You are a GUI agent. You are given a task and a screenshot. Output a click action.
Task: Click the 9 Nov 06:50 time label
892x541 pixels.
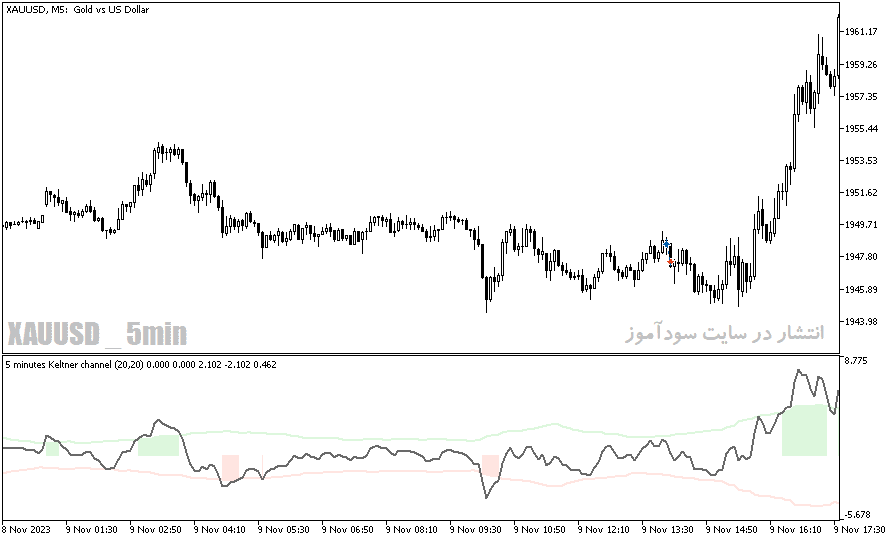click(348, 530)
